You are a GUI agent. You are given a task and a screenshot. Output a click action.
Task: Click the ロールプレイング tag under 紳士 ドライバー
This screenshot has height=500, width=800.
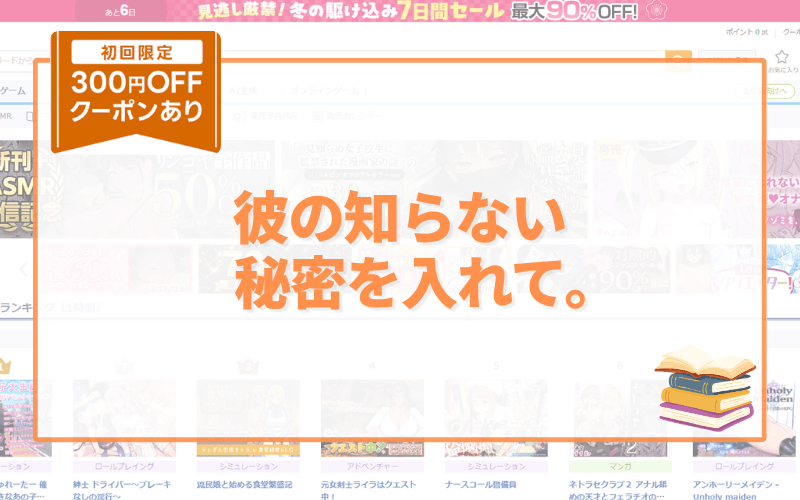124,466
